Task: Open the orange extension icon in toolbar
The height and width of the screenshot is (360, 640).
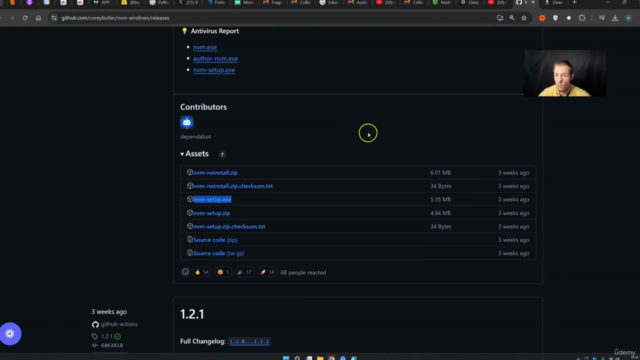Action: tap(542, 18)
